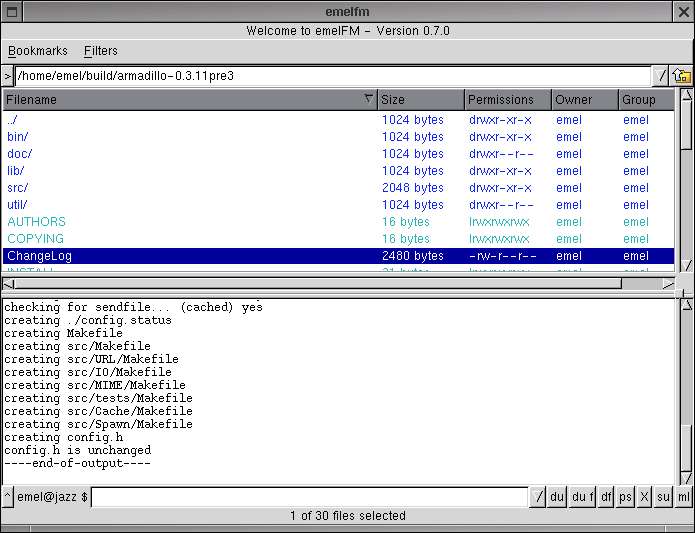Viewport: 695px width, 533px height.
Task: Click the 2048 bytes size cell
Action: 413,188
